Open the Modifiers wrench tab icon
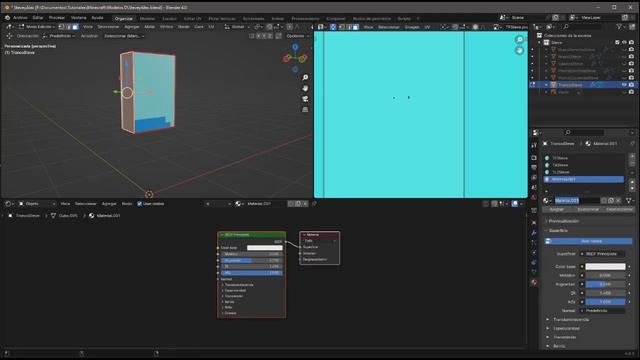640x360 pixels. click(534, 233)
